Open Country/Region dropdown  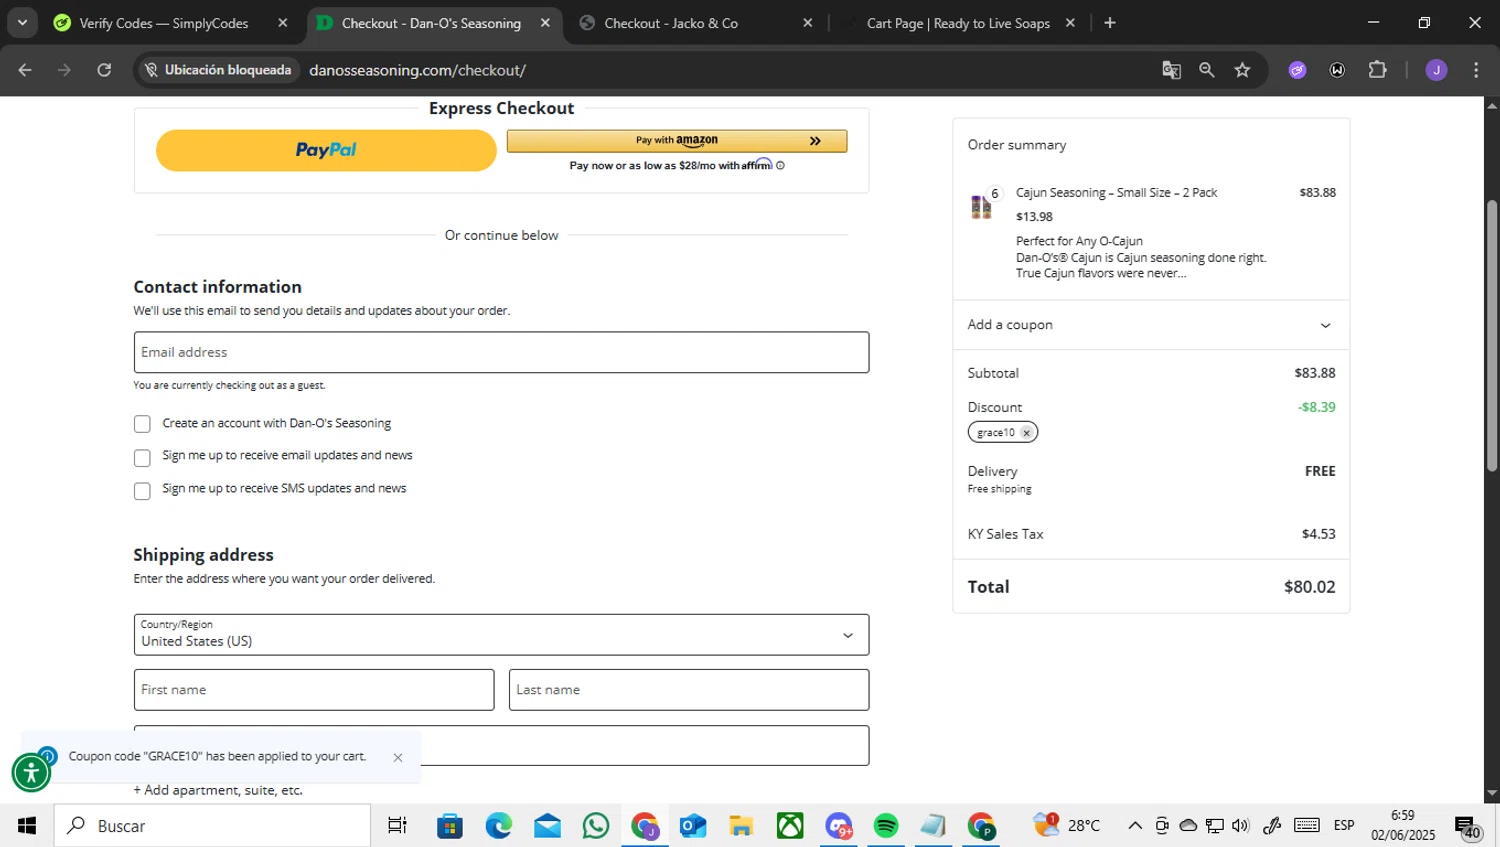click(x=501, y=635)
